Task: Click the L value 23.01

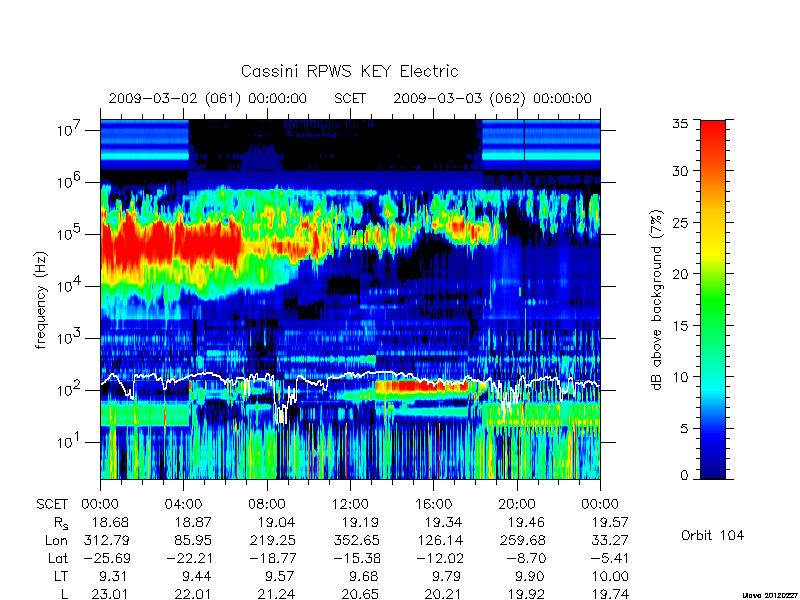Action: coord(110,594)
